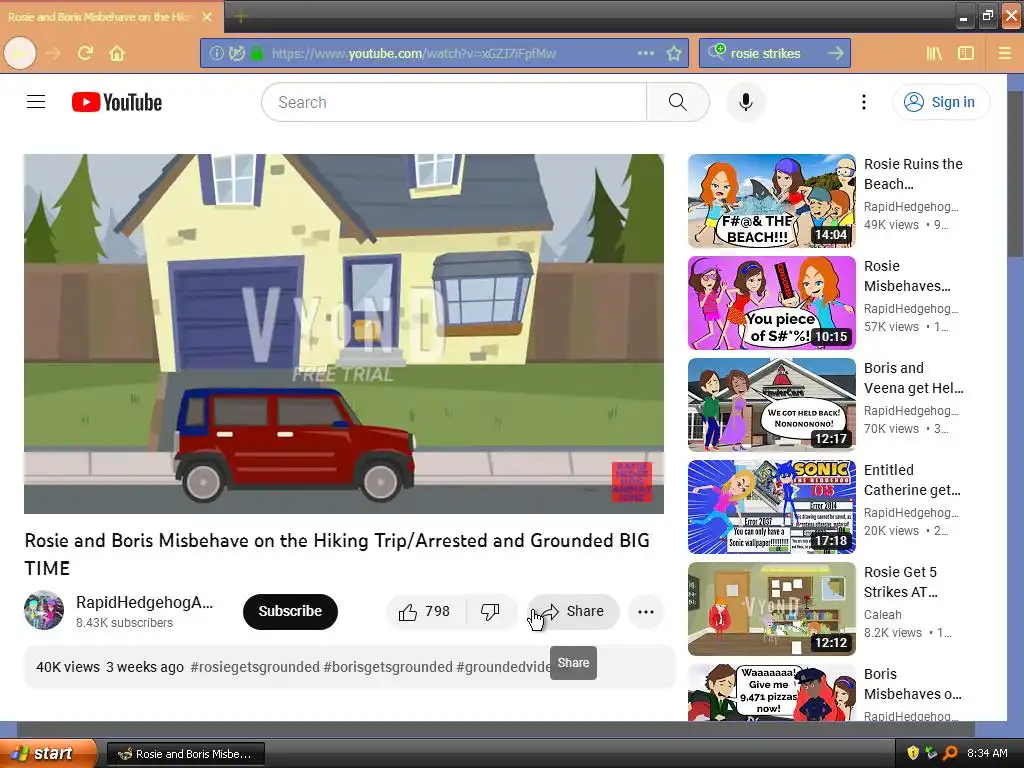Image resolution: width=1024 pixels, height=768 pixels.
Task: Select the Rosie and Boris taskbar item
Action: (186, 754)
